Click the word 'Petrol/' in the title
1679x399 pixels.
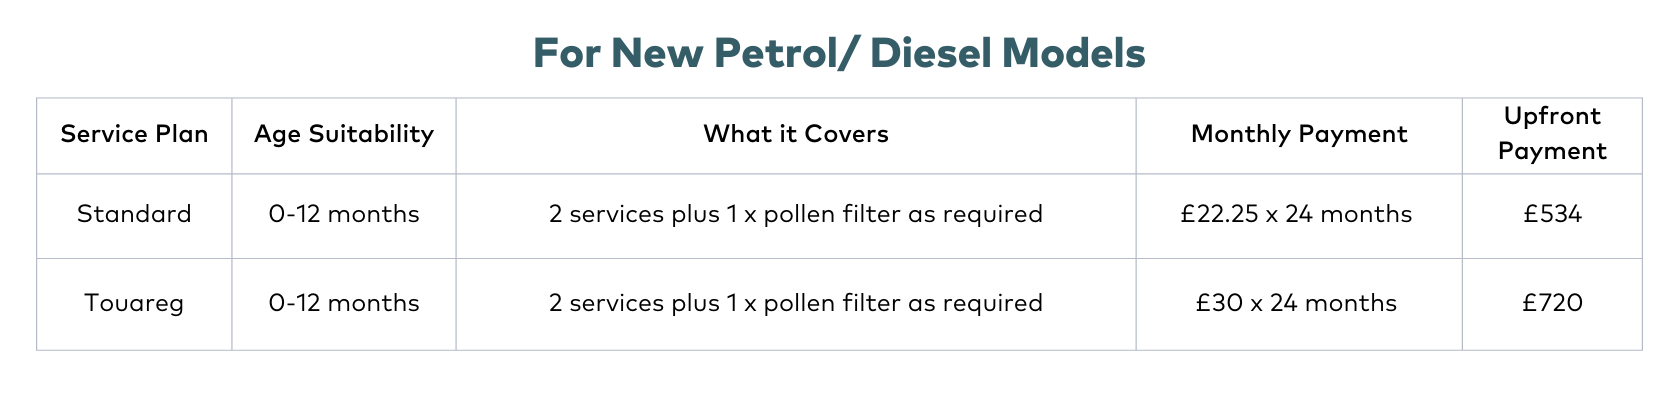786,53
